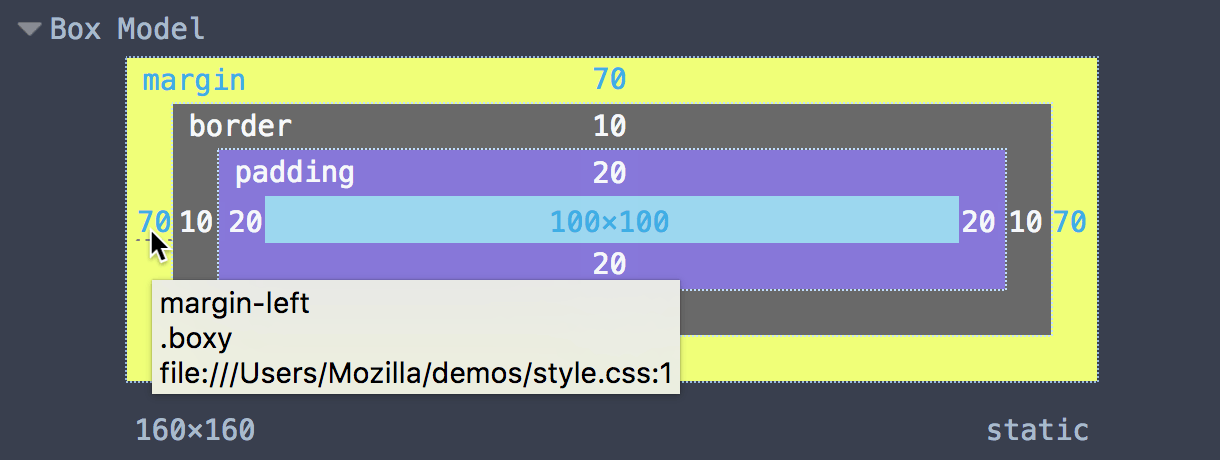Edit the padding-top value 20
Image resolution: width=1220 pixels, height=460 pixels.
coord(609,174)
